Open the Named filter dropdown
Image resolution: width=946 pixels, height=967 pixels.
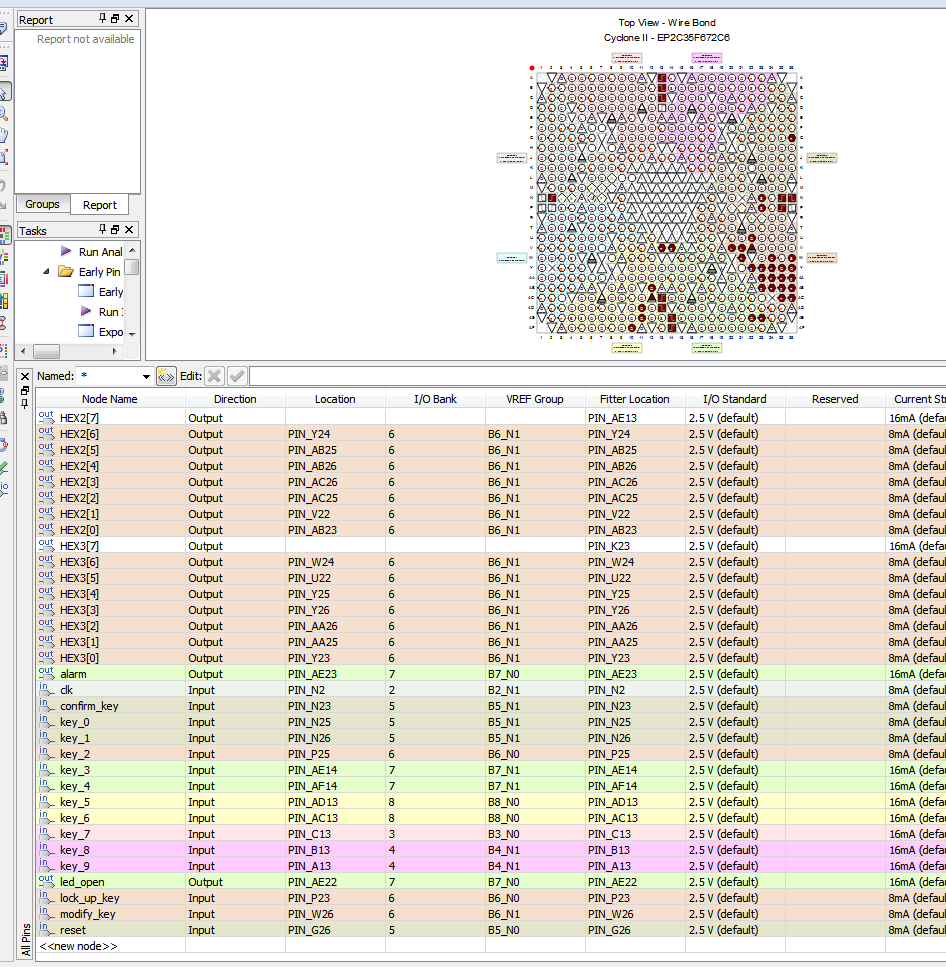(146, 377)
